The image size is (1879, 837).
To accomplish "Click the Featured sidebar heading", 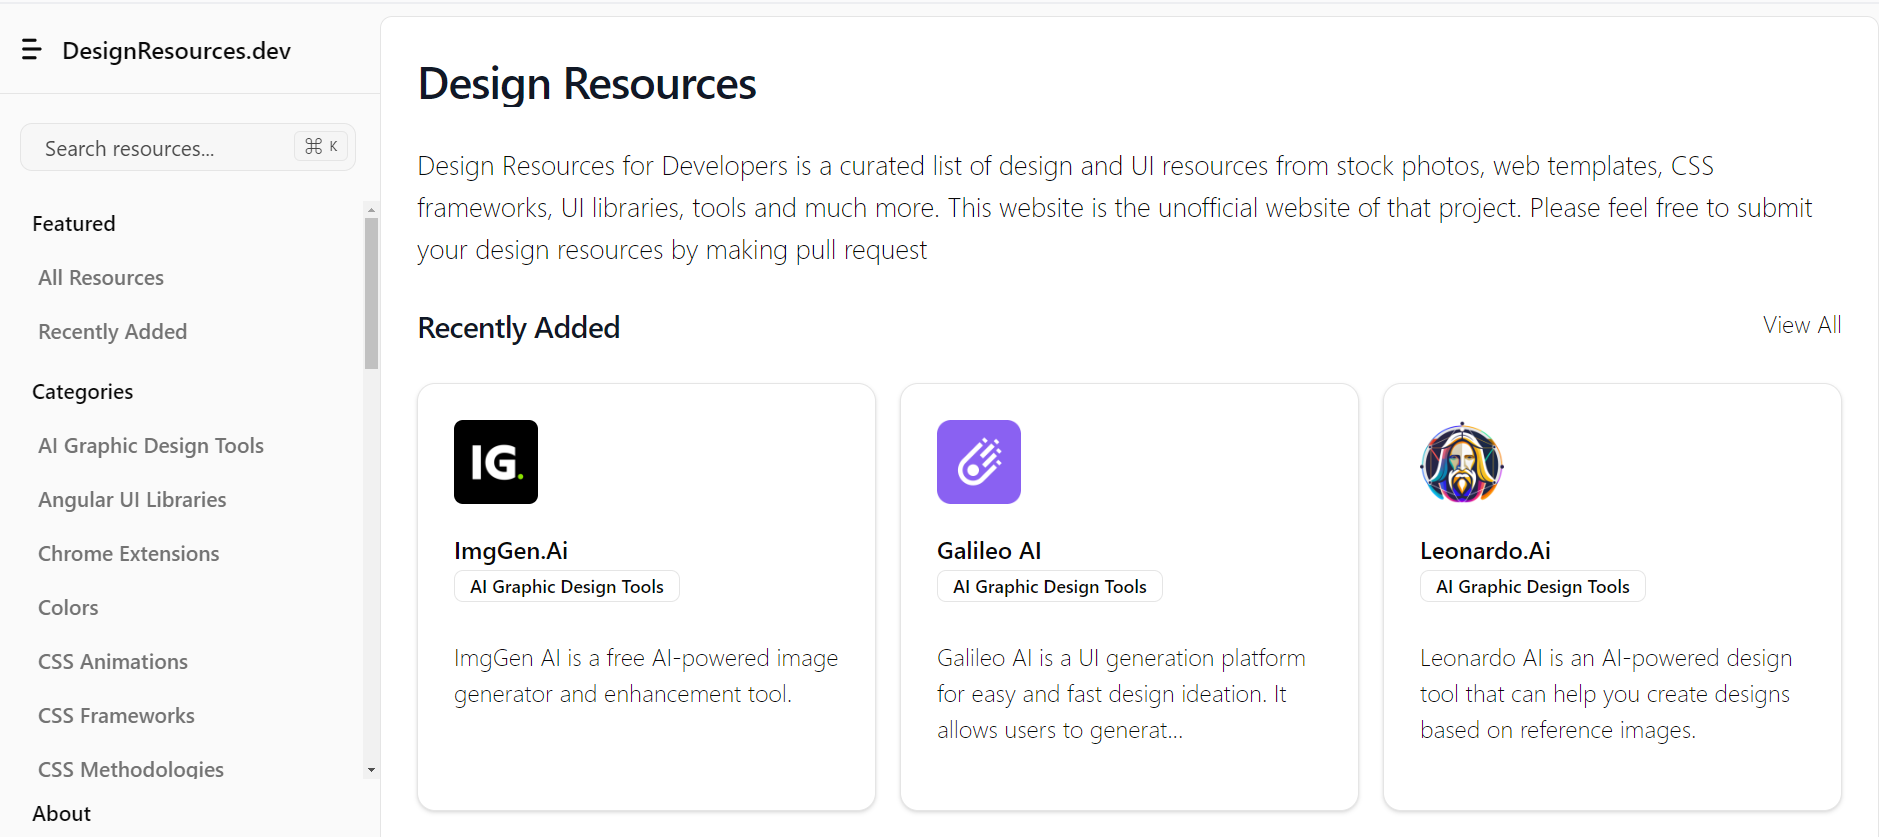I will tap(74, 224).
